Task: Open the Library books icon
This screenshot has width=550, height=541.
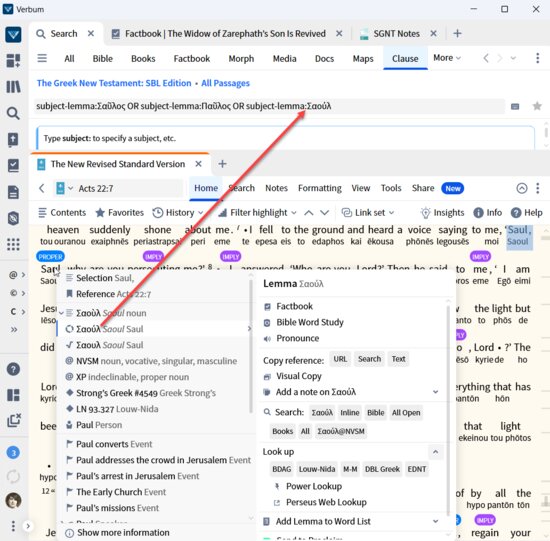Action: click(13, 87)
